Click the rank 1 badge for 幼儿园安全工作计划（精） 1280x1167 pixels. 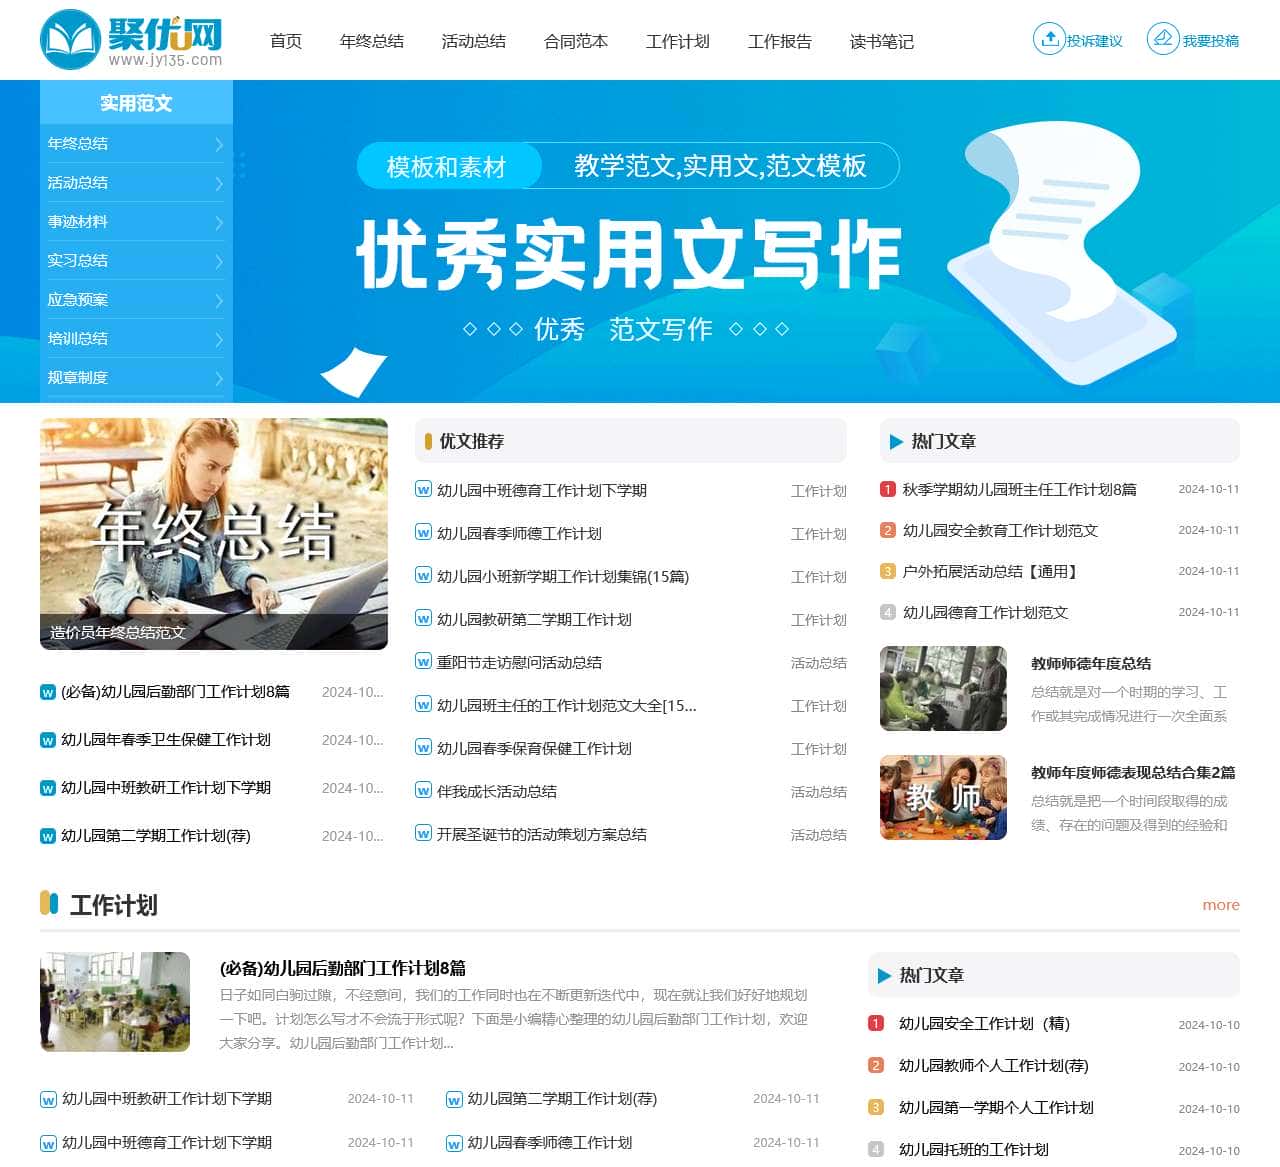pos(876,1023)
